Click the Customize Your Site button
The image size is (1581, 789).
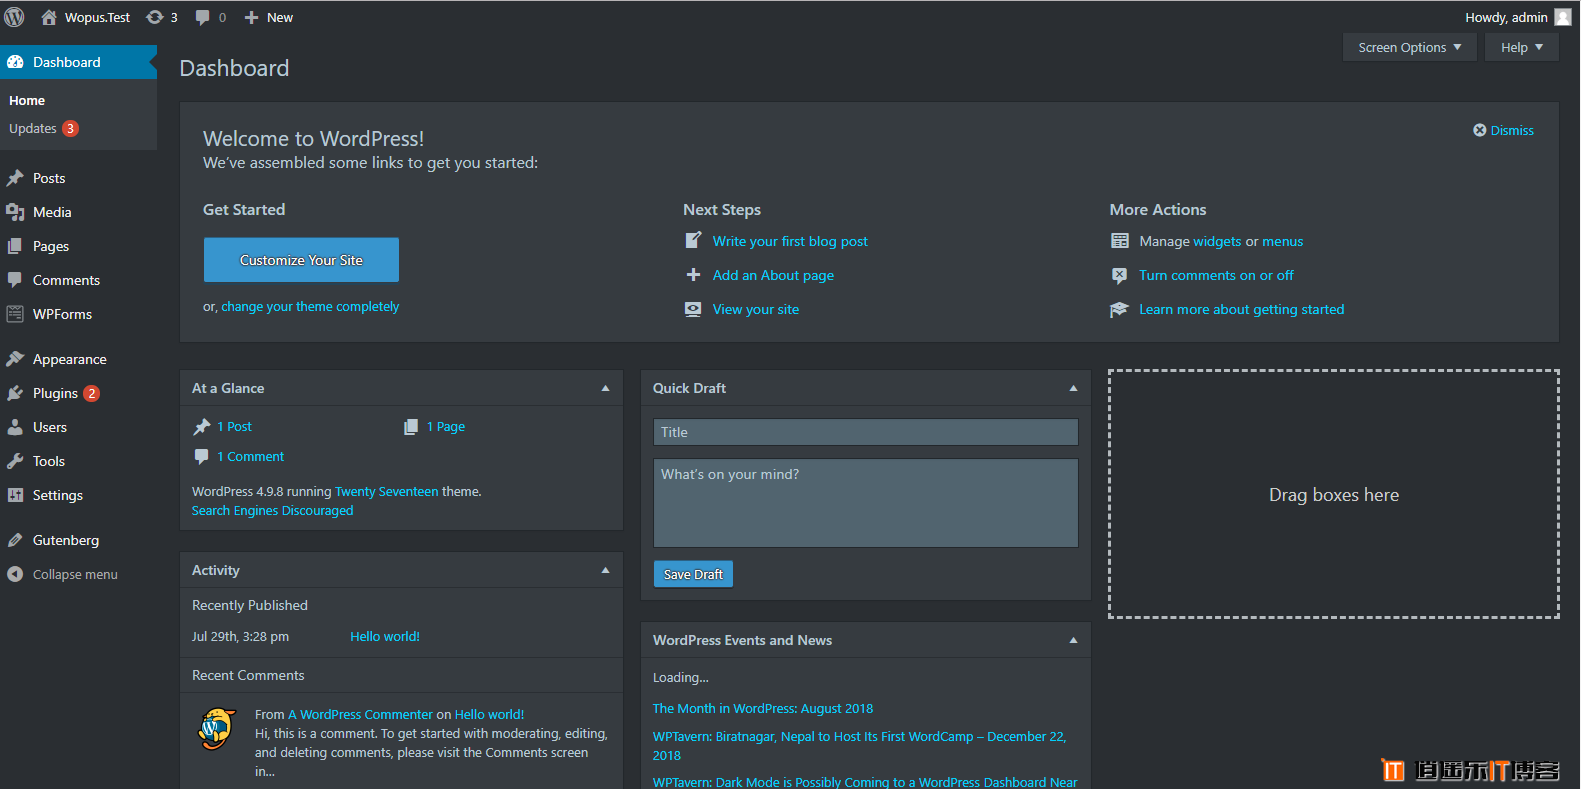pyautogui.click(x=301, y=260)
